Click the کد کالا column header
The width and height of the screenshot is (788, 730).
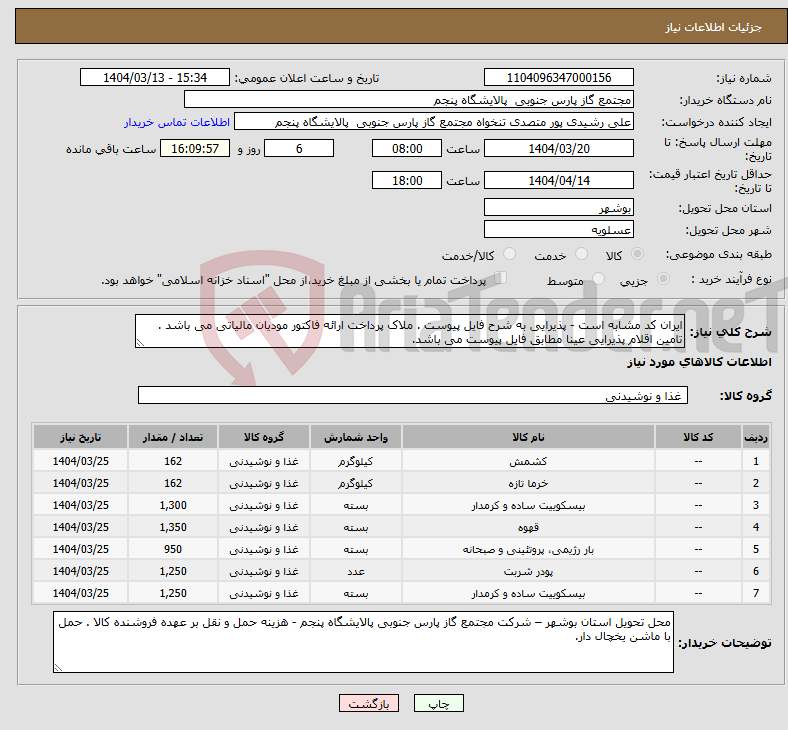698,437
